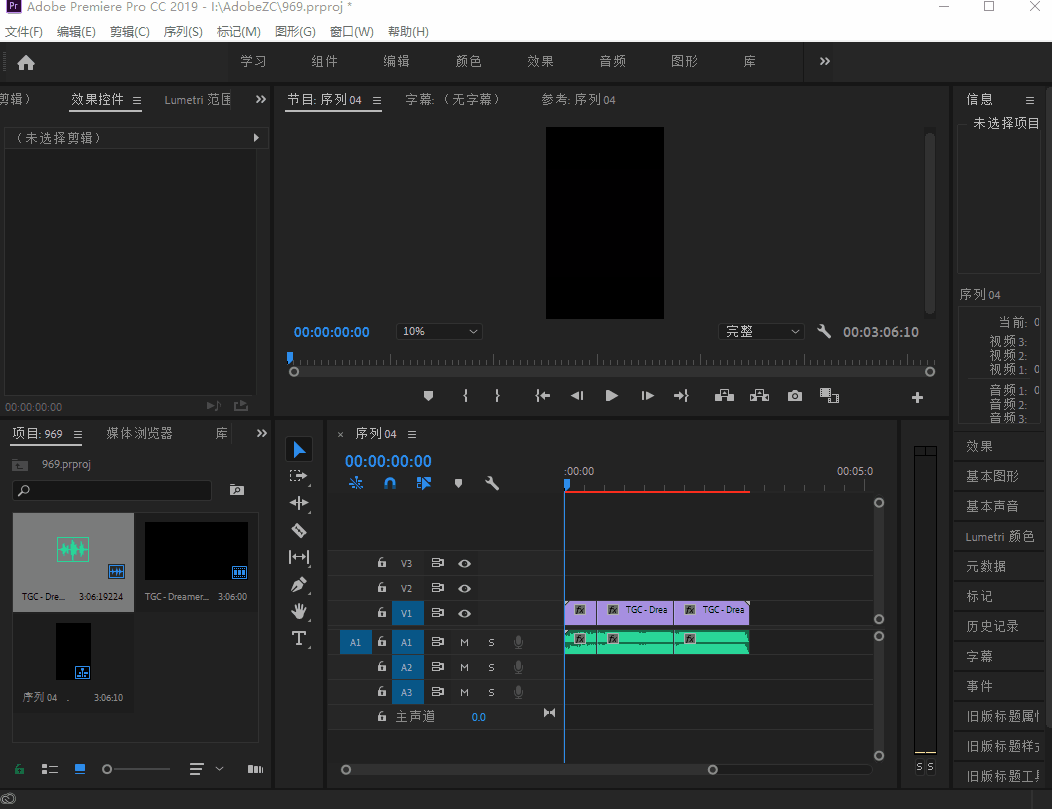1052x809 pixels.
Task: Toggle V1 track visibility eye
Action: point(464,613)
